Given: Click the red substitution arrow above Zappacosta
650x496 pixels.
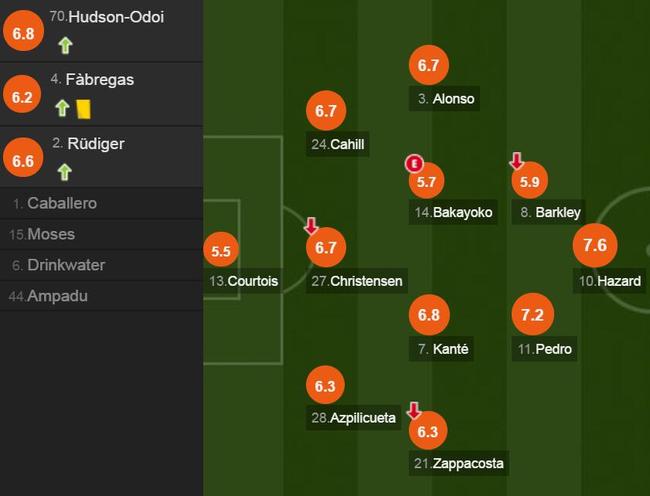Looking at the screenshot, I should pos(414,411).
